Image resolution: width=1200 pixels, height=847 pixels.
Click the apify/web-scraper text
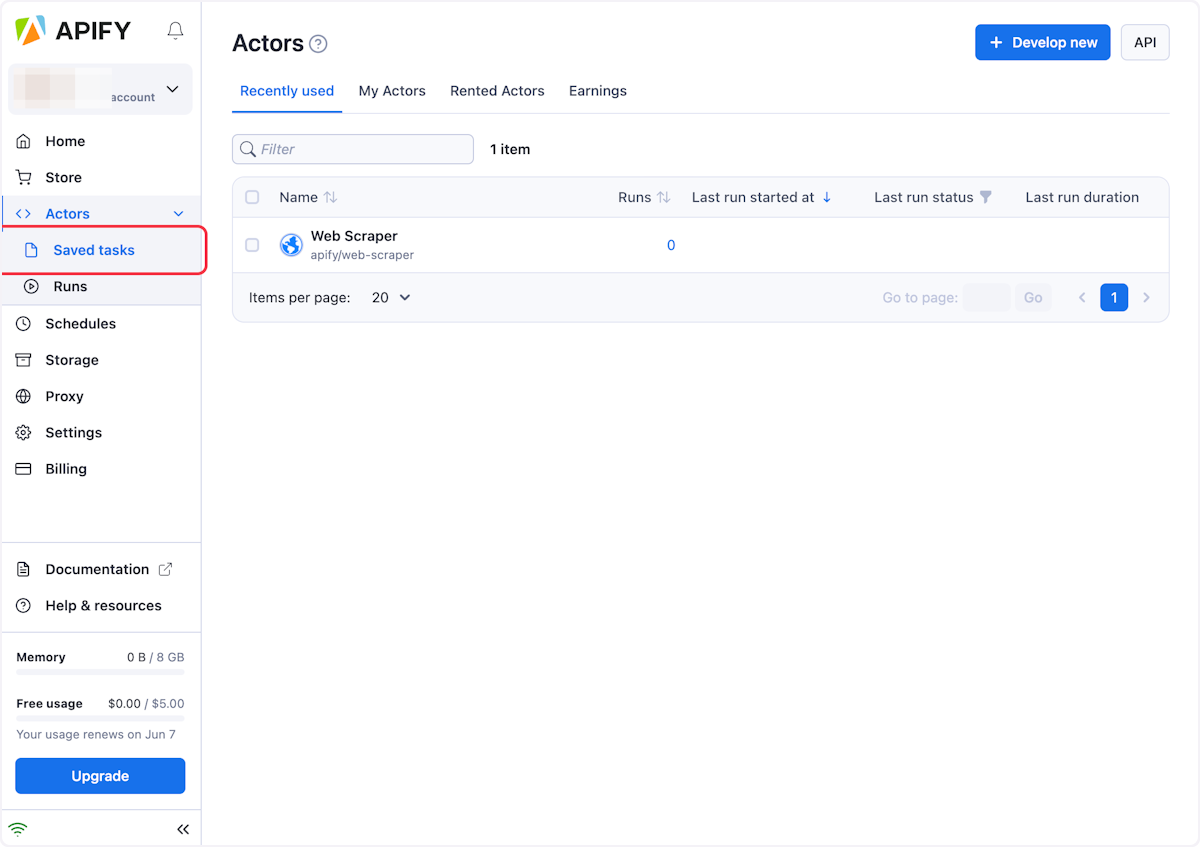point(362,255)
